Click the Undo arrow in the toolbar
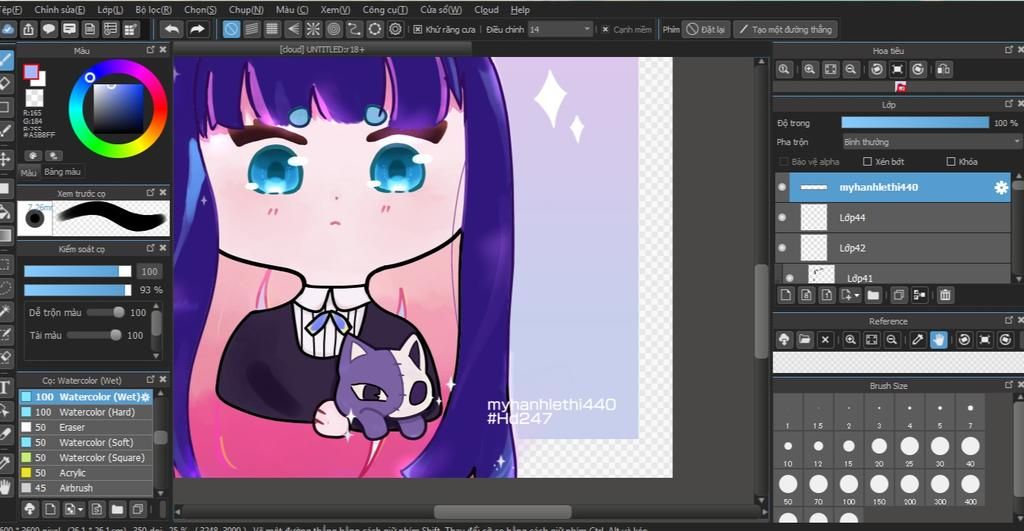1024x531 pixels. pos(172,29)
